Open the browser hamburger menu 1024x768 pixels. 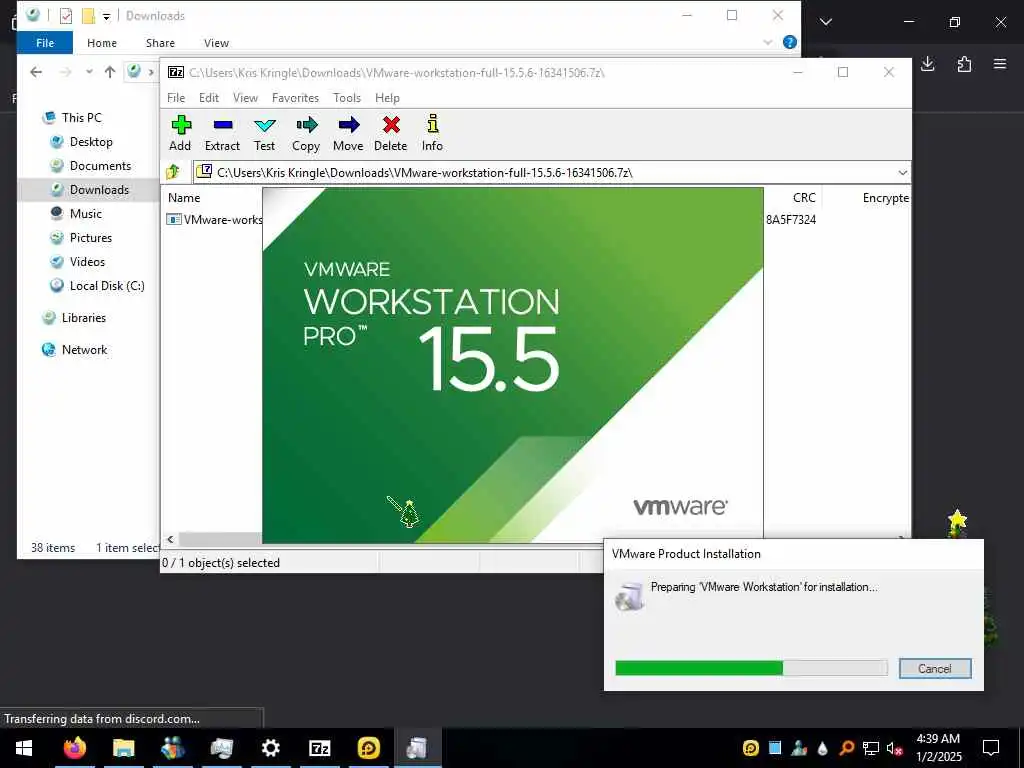coord(1000,64)
